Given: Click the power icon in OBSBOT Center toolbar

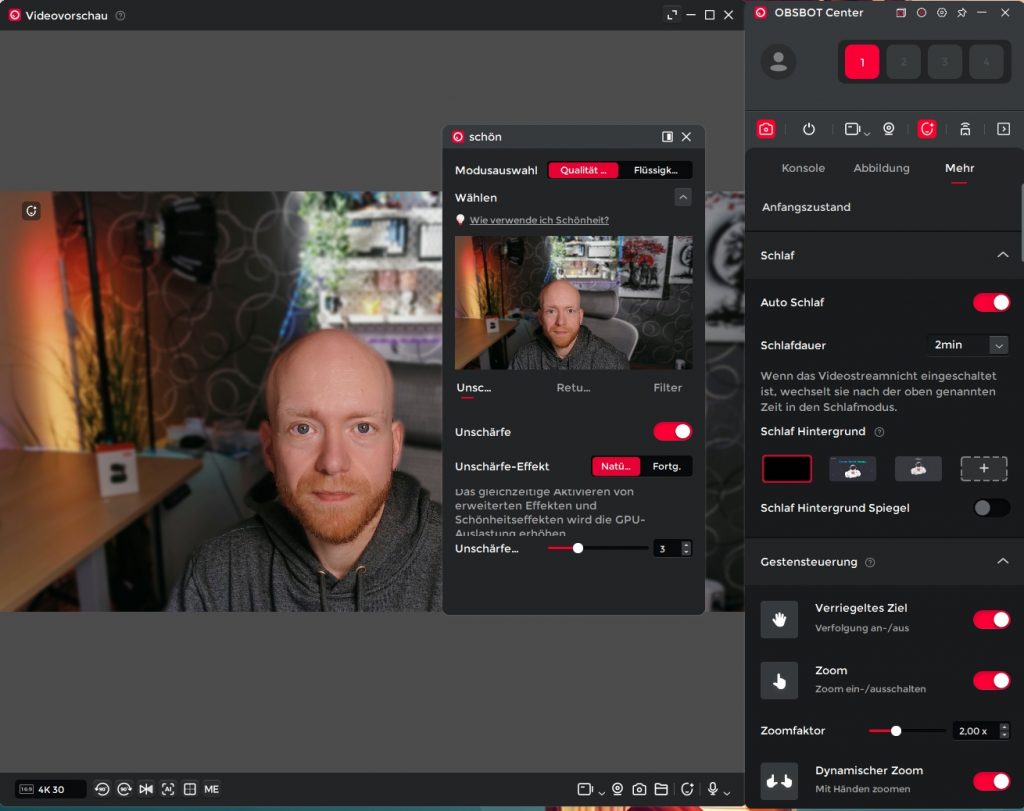Looking at the screenshot, I should [x=808, y=129].
